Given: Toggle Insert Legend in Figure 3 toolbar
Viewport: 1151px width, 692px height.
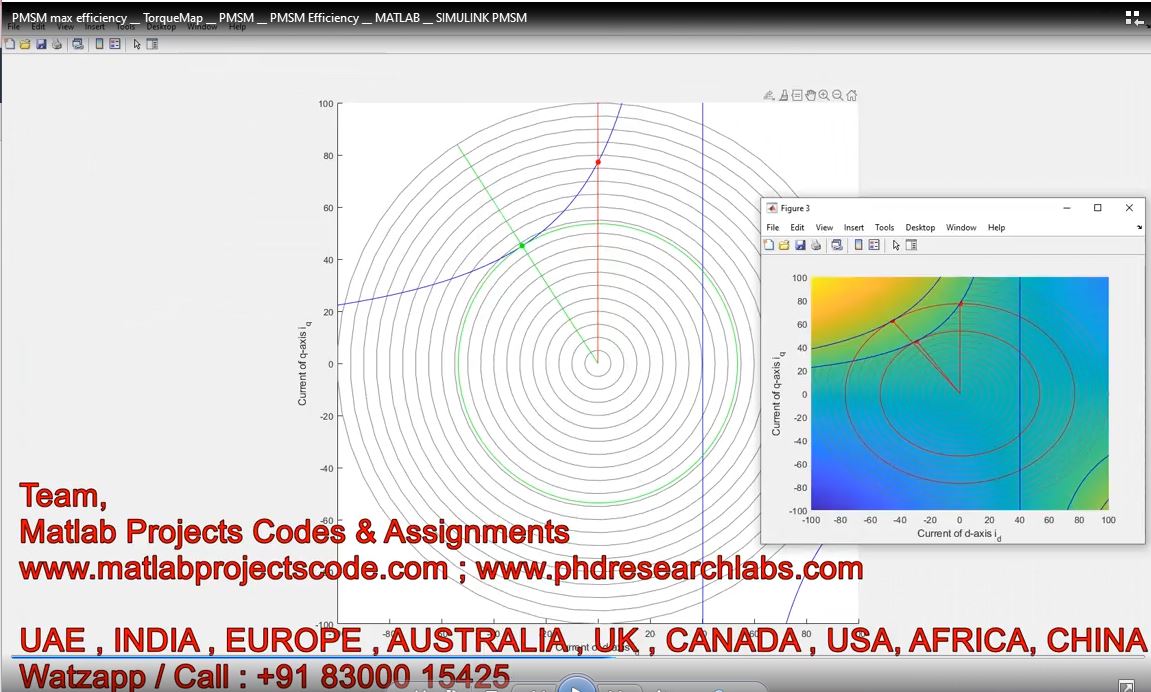Looking at the screenshot, I should (x=874, y=245).
